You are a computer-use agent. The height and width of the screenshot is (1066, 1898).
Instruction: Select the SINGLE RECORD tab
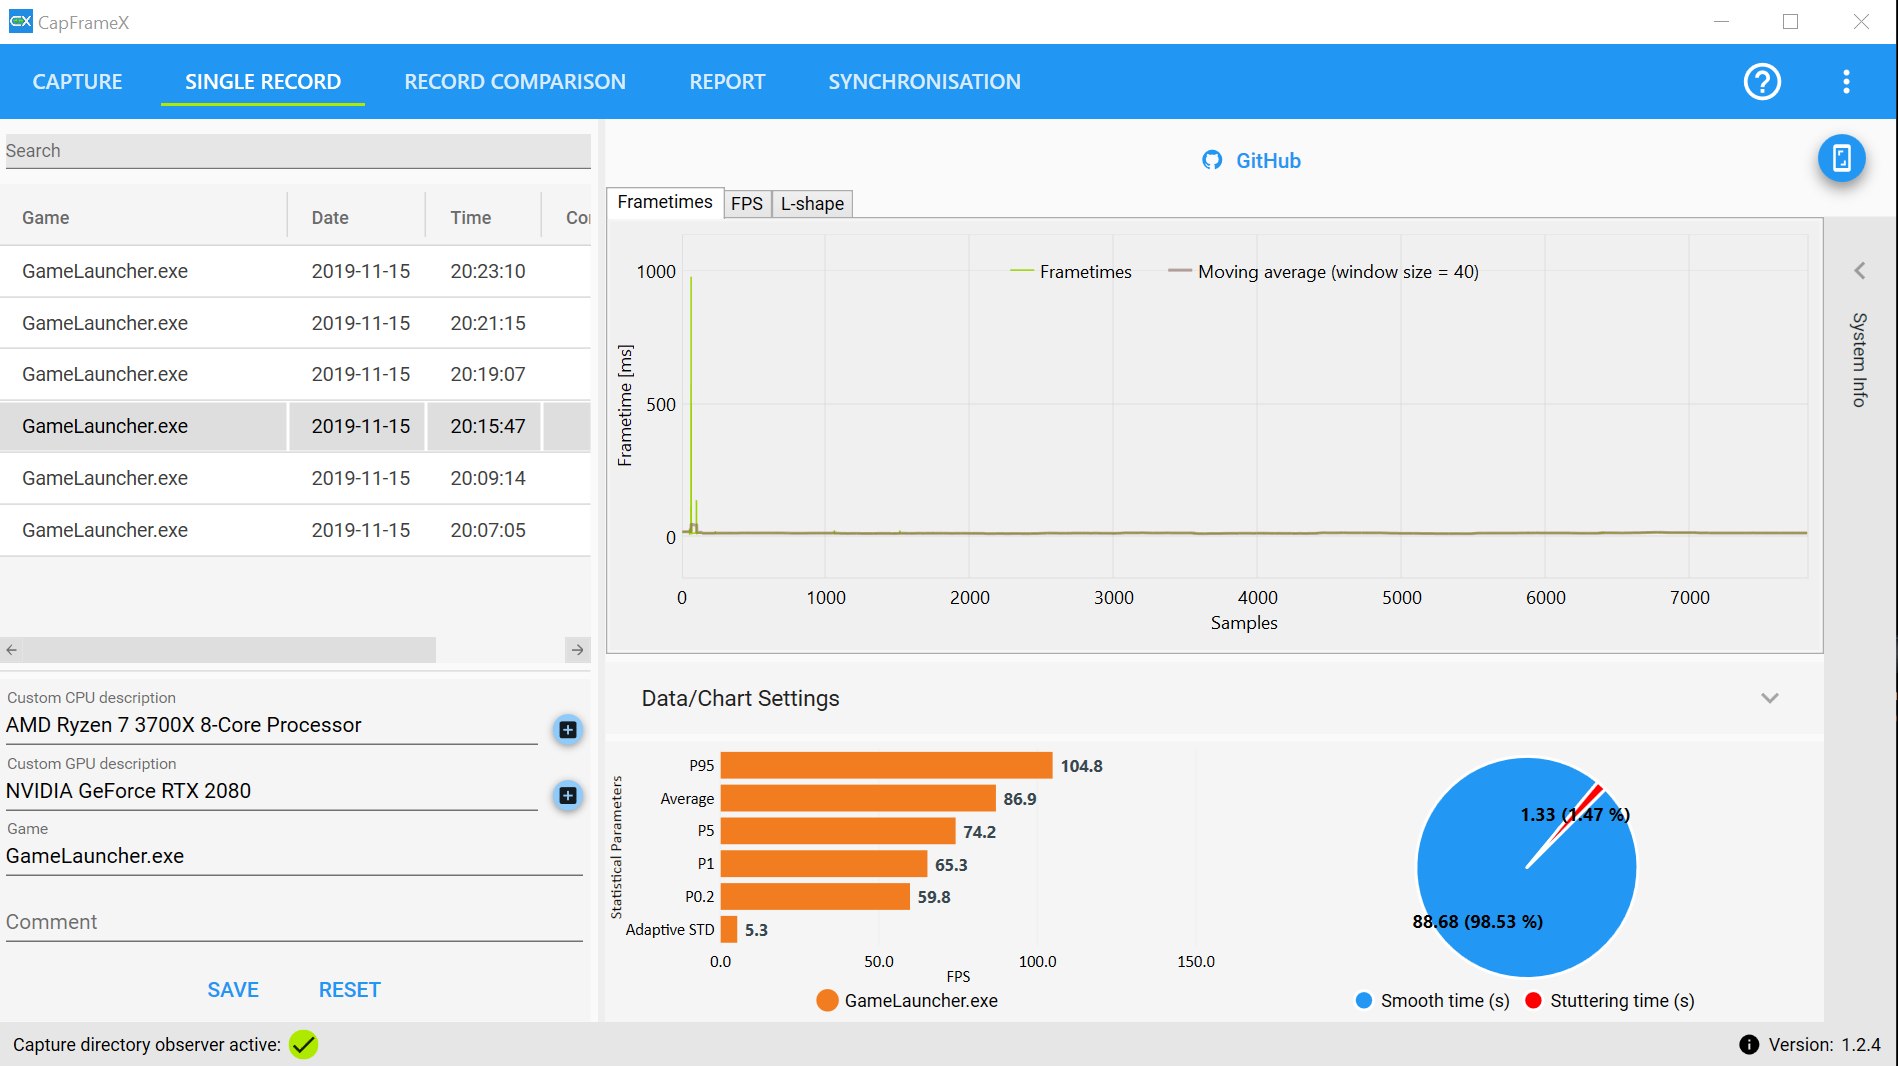(x=263, y=81)
